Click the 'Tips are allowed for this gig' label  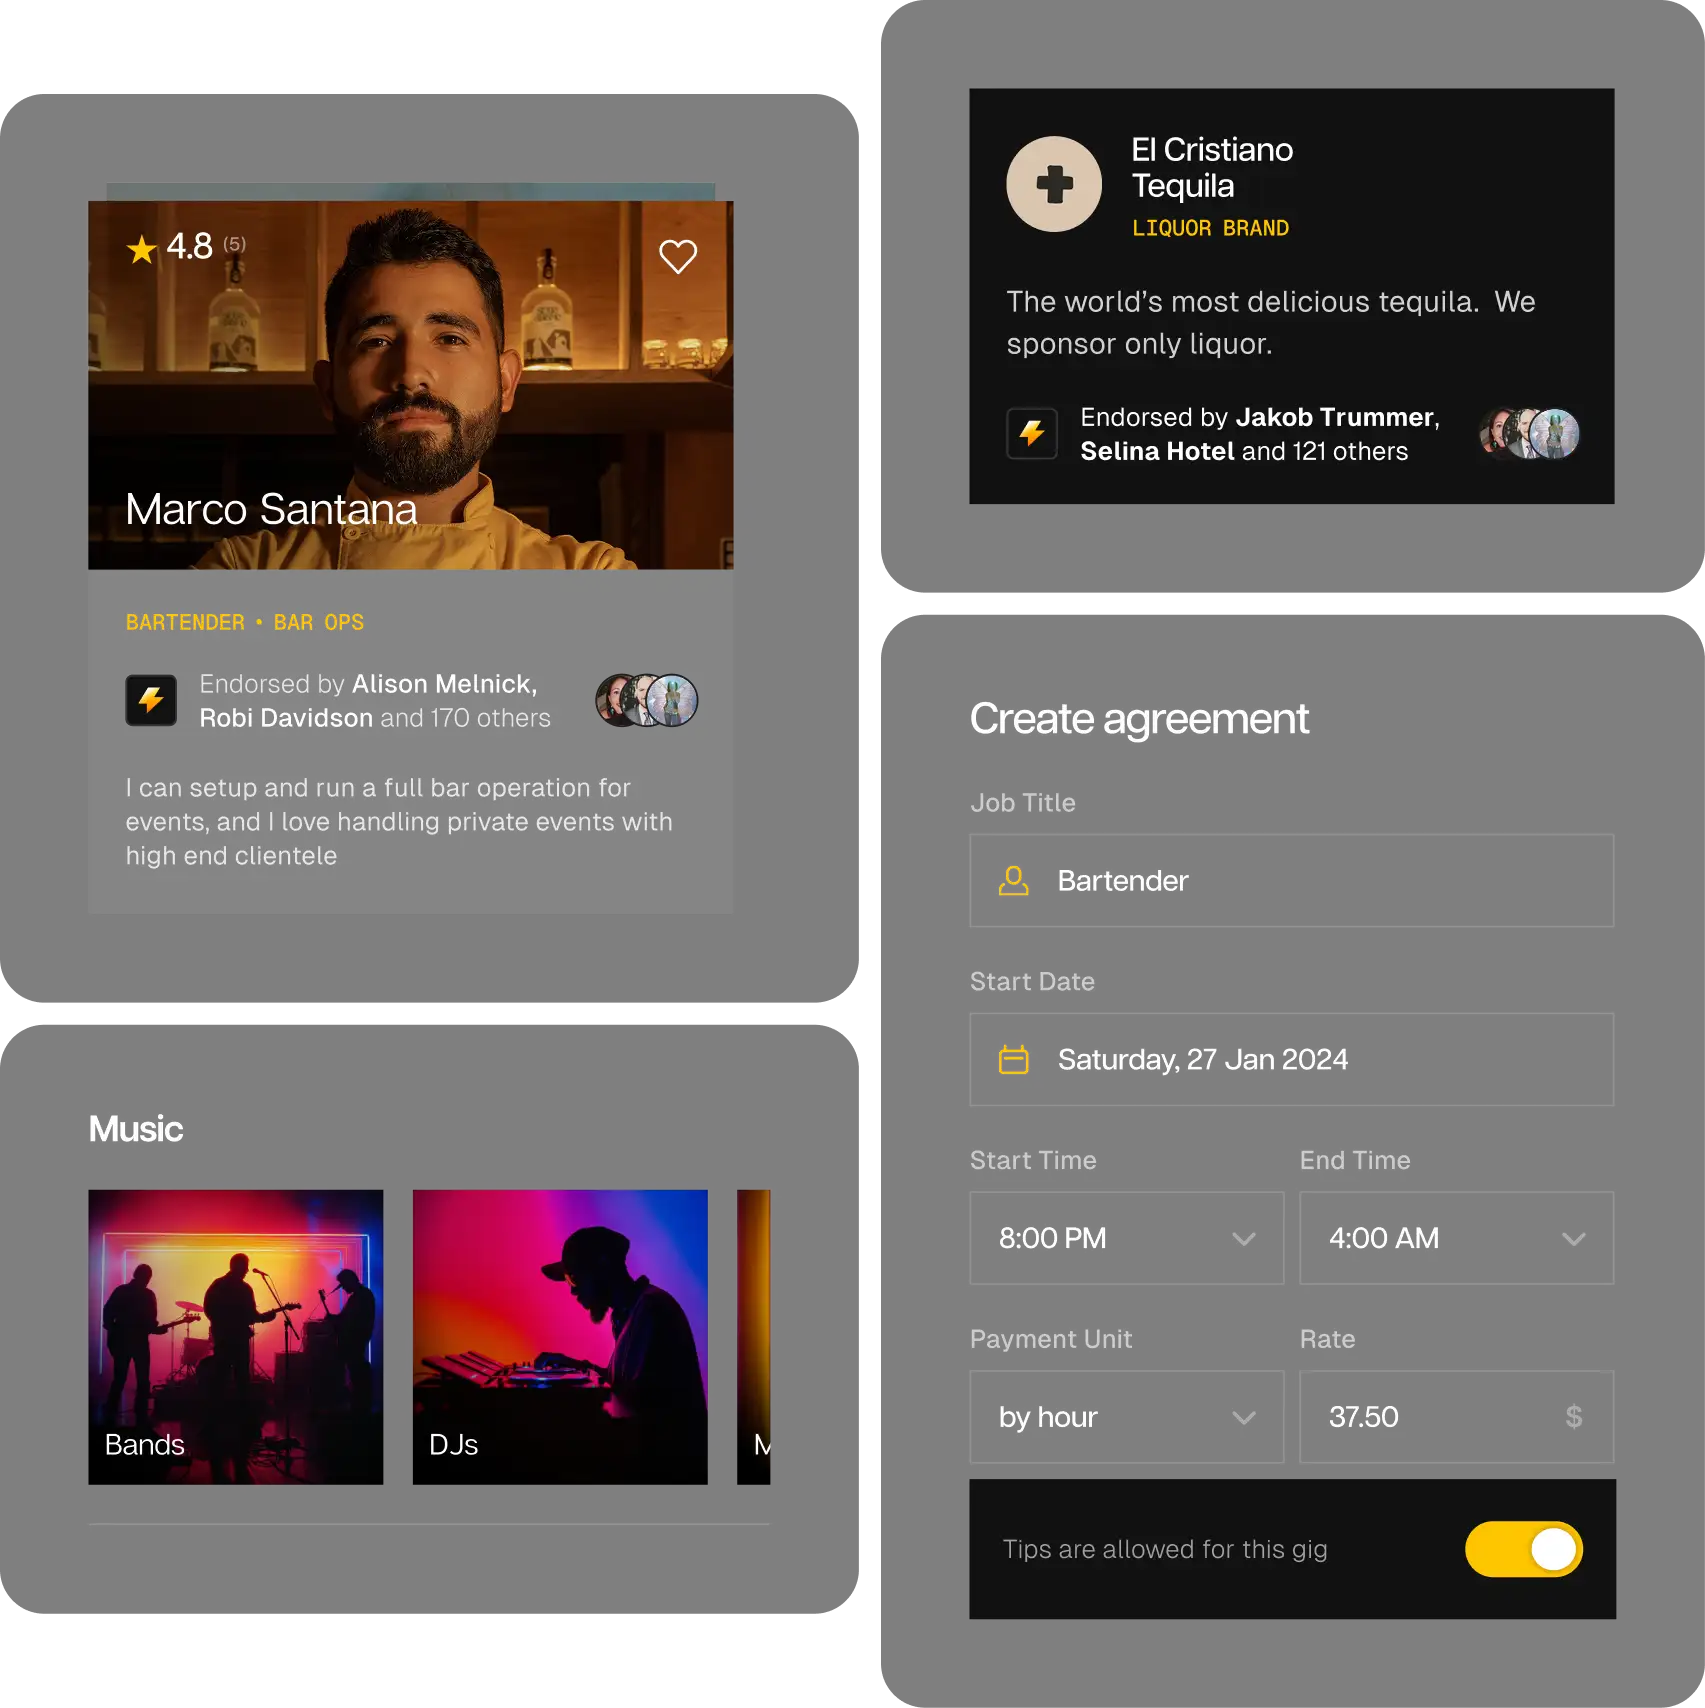pyautogui.click(x=1165, y=1549)
